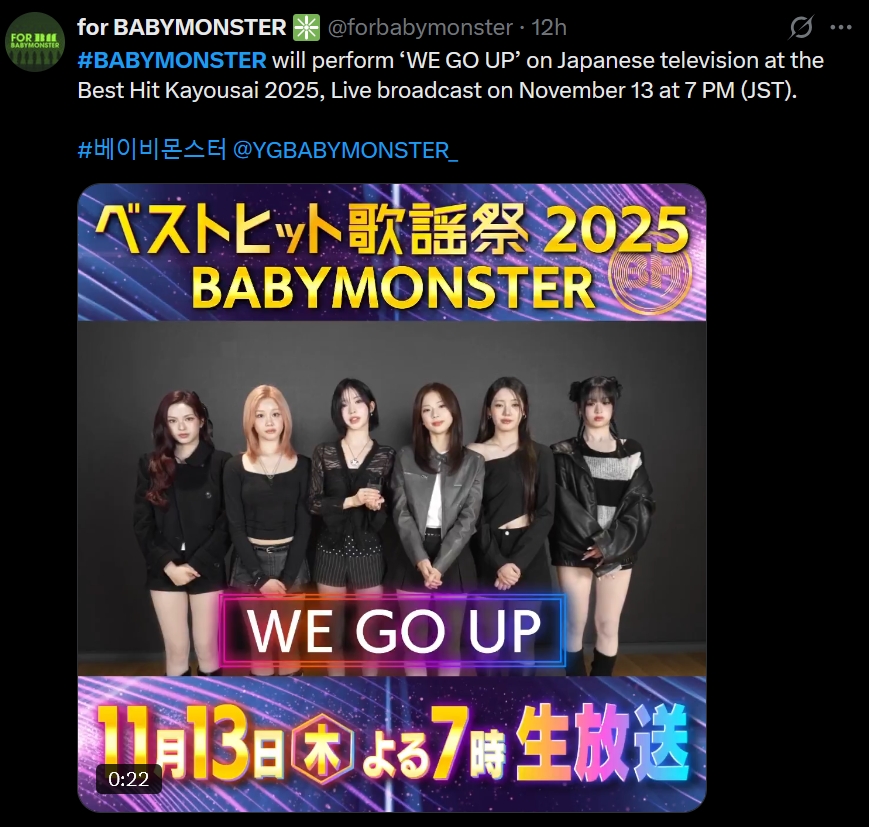
Task: Click the @forbabymonster handle
Action: tap(420, 28)
